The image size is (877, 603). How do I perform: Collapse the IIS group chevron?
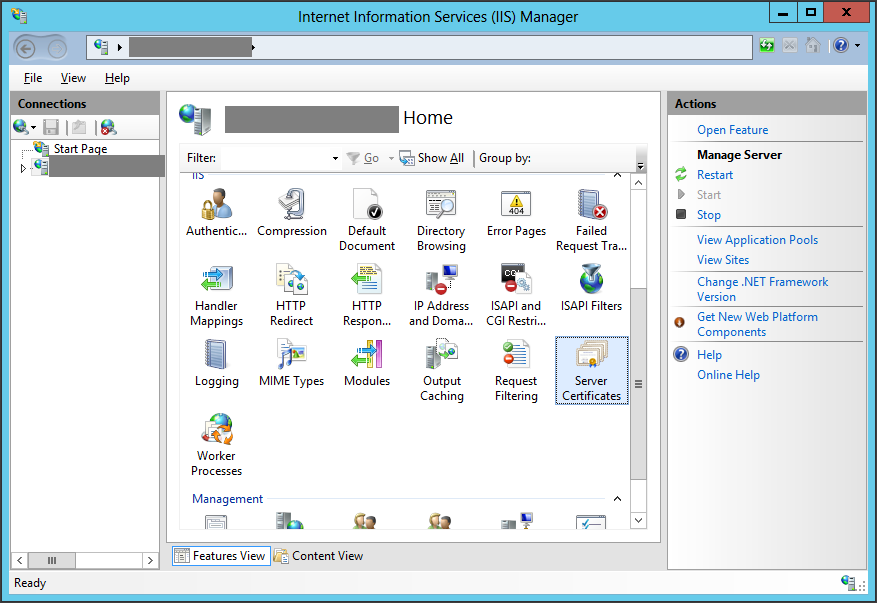coord(617,175)
